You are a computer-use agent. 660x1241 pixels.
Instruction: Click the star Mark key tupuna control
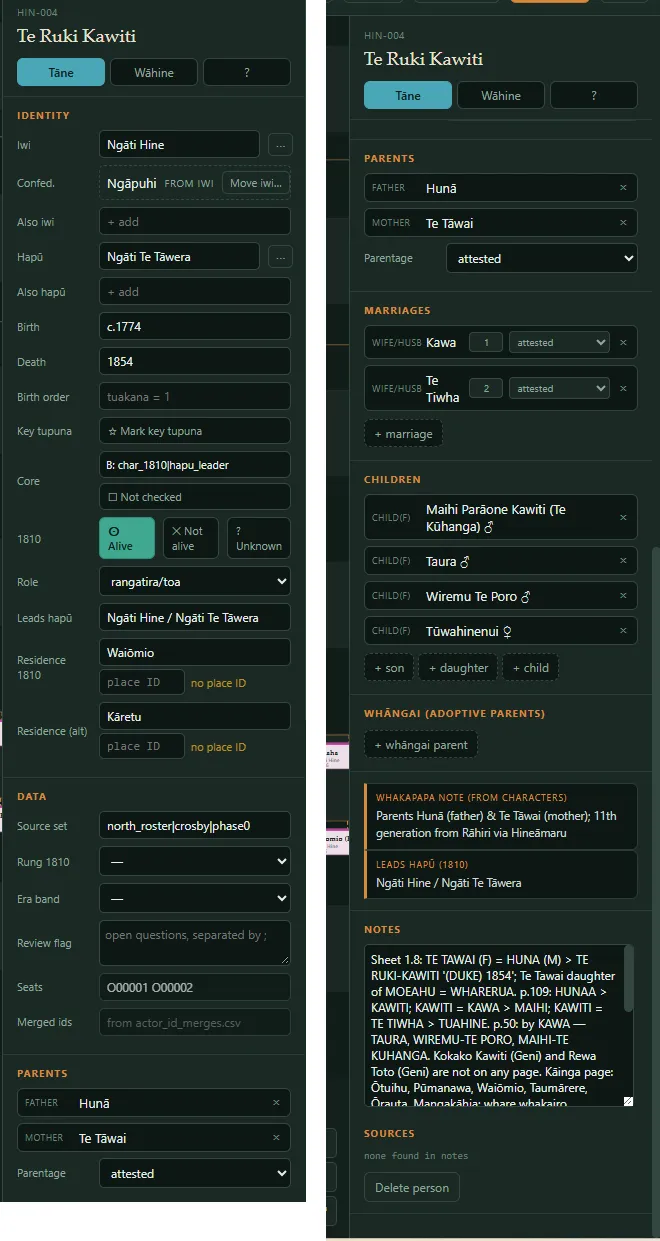(195, 431)
